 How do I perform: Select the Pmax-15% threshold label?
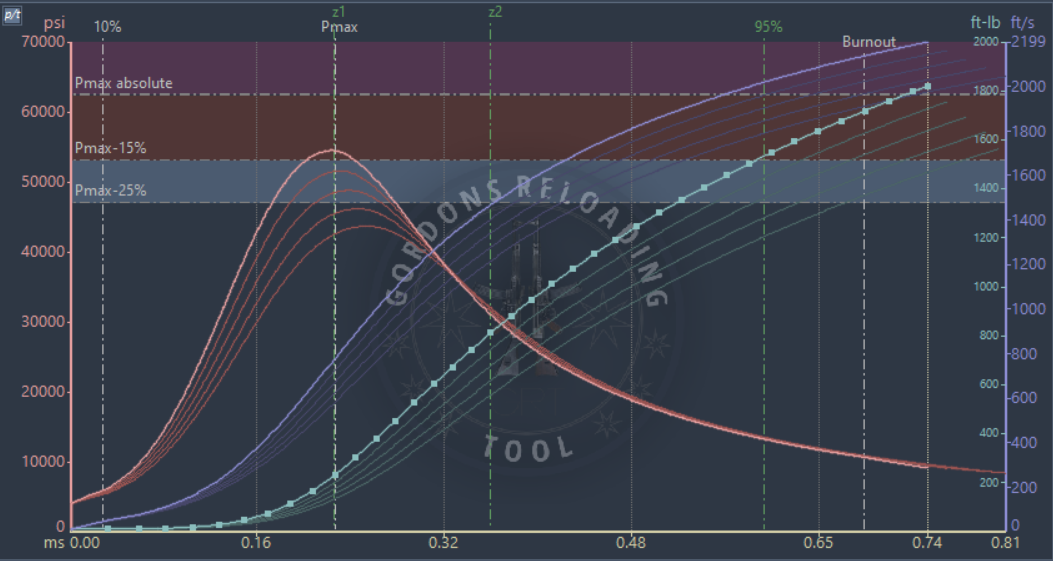[110, 148]
